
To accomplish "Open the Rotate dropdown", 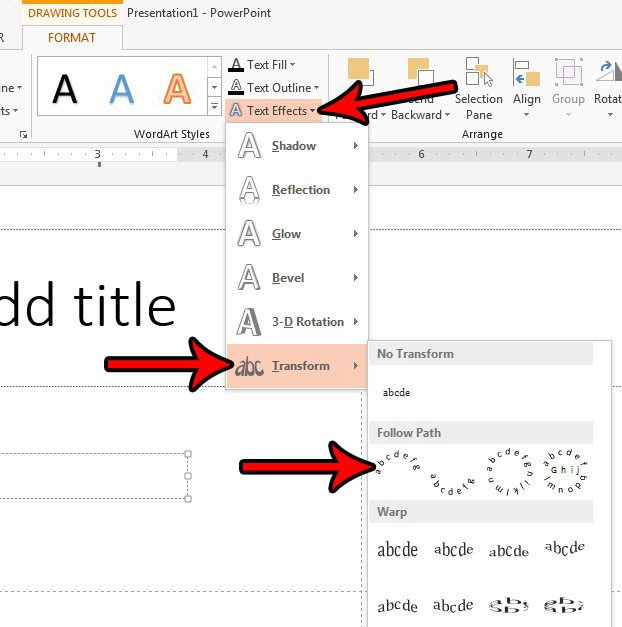I will 608,89.
